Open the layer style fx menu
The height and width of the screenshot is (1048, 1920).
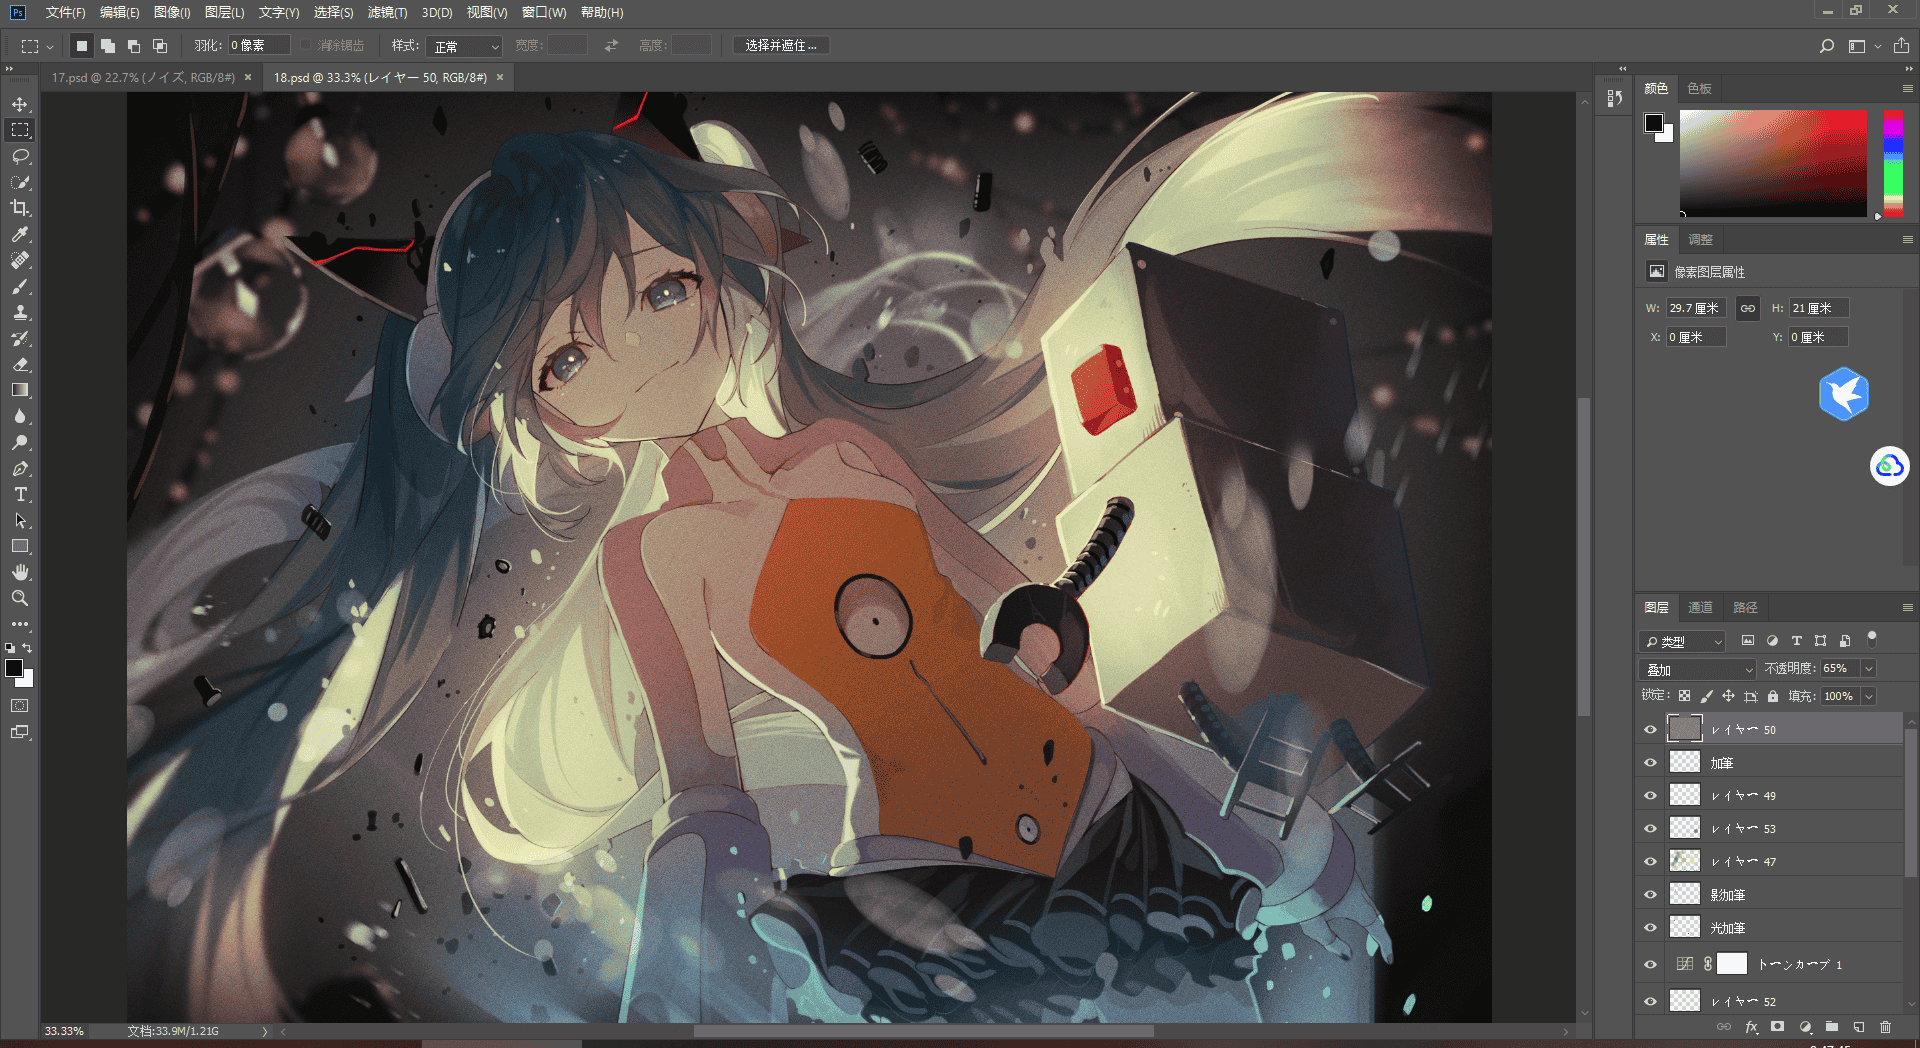(x=1751, y=1027)
